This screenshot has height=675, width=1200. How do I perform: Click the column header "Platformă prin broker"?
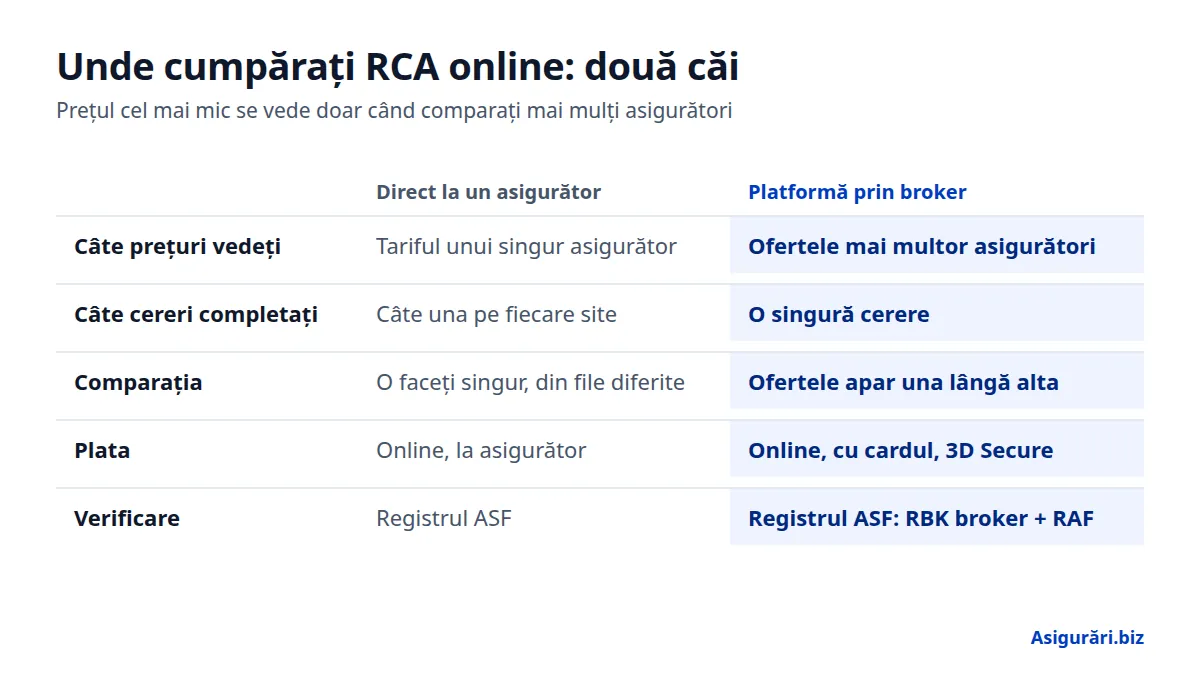point(857,192)
